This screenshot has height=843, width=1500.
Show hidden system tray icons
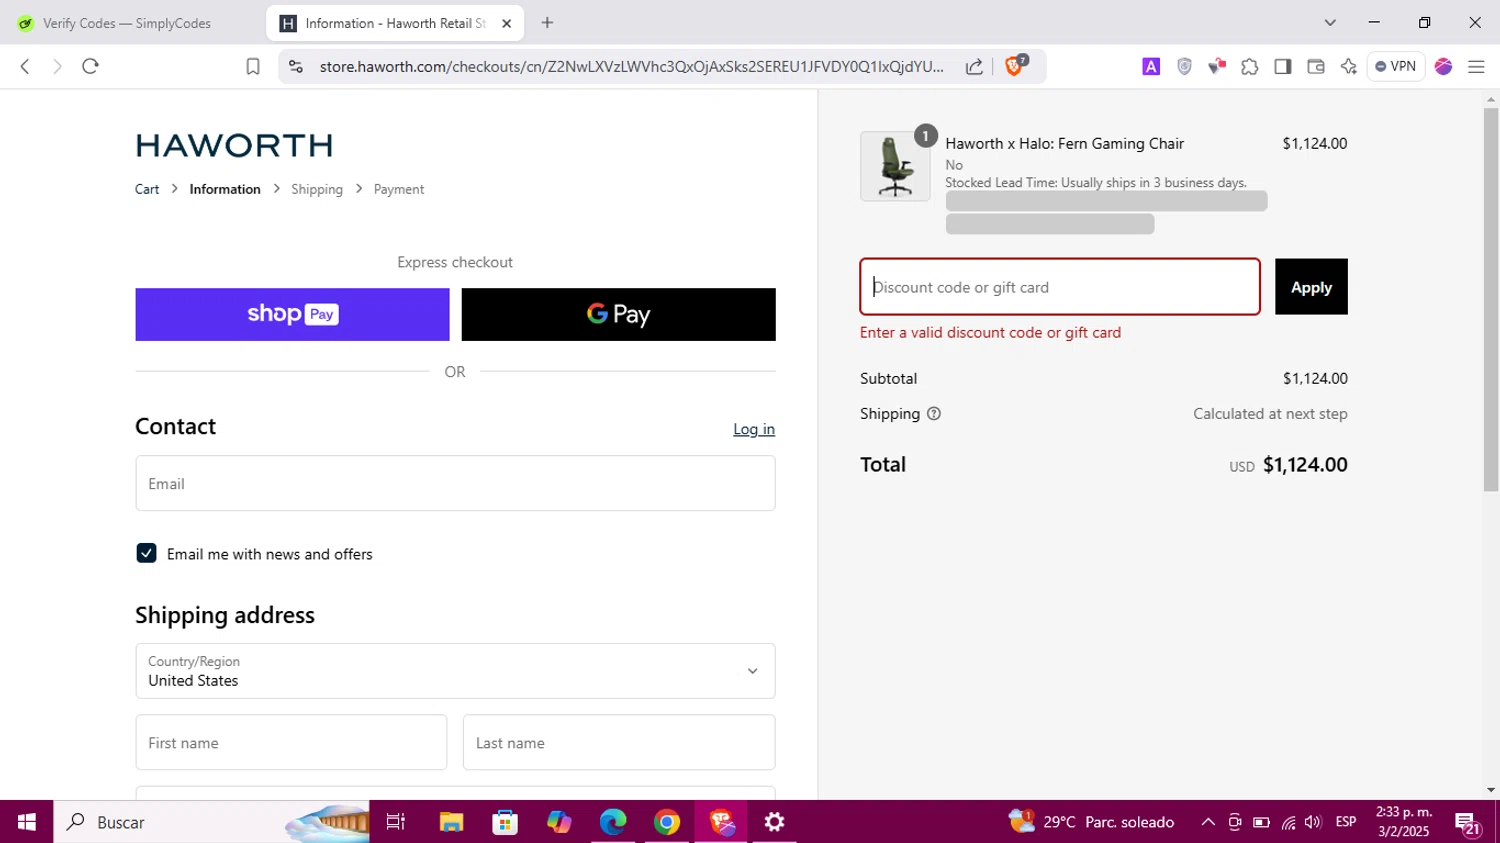[x=1208, y=822]
